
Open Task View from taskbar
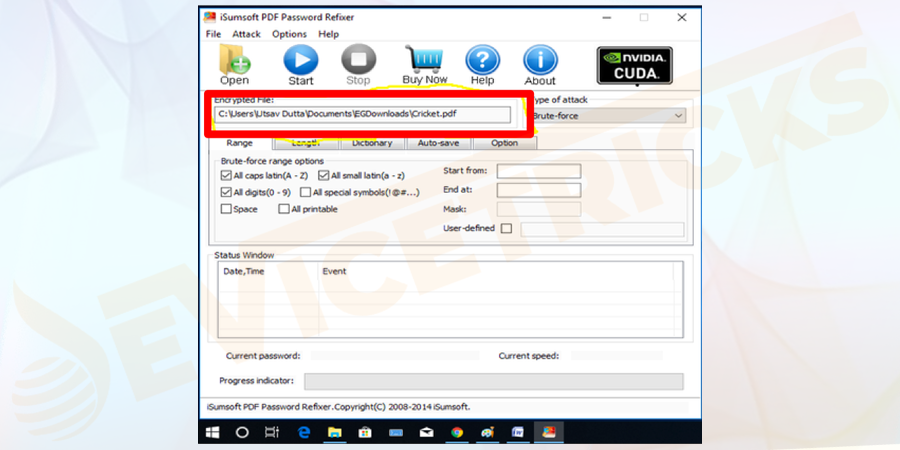click(271, 432)
